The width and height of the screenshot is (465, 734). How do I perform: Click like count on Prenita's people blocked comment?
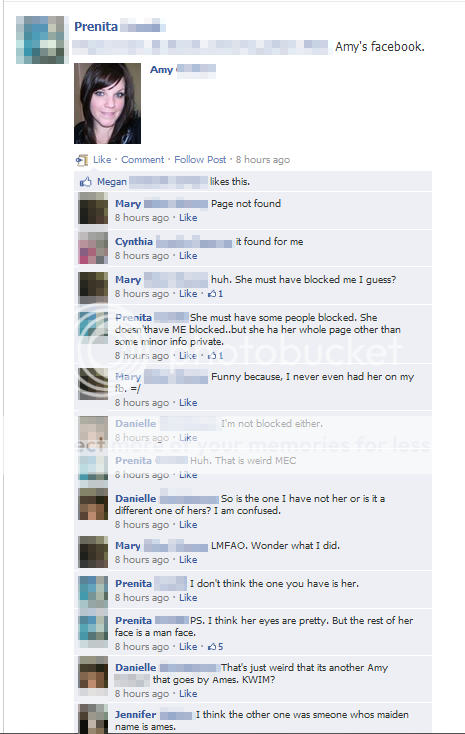point(216,356)
